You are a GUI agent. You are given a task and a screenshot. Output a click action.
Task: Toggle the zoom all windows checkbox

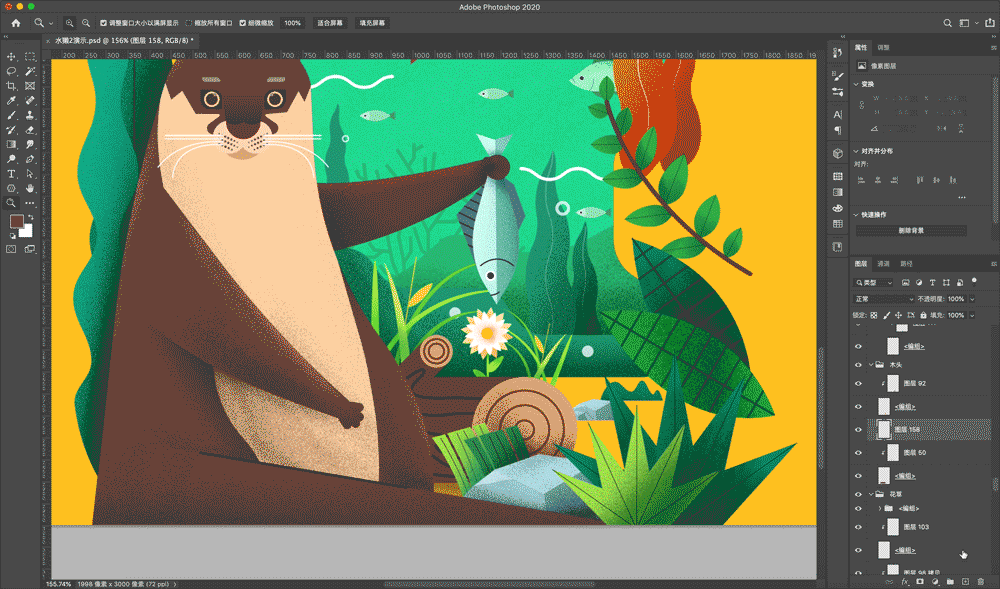[x=189, y=23]
